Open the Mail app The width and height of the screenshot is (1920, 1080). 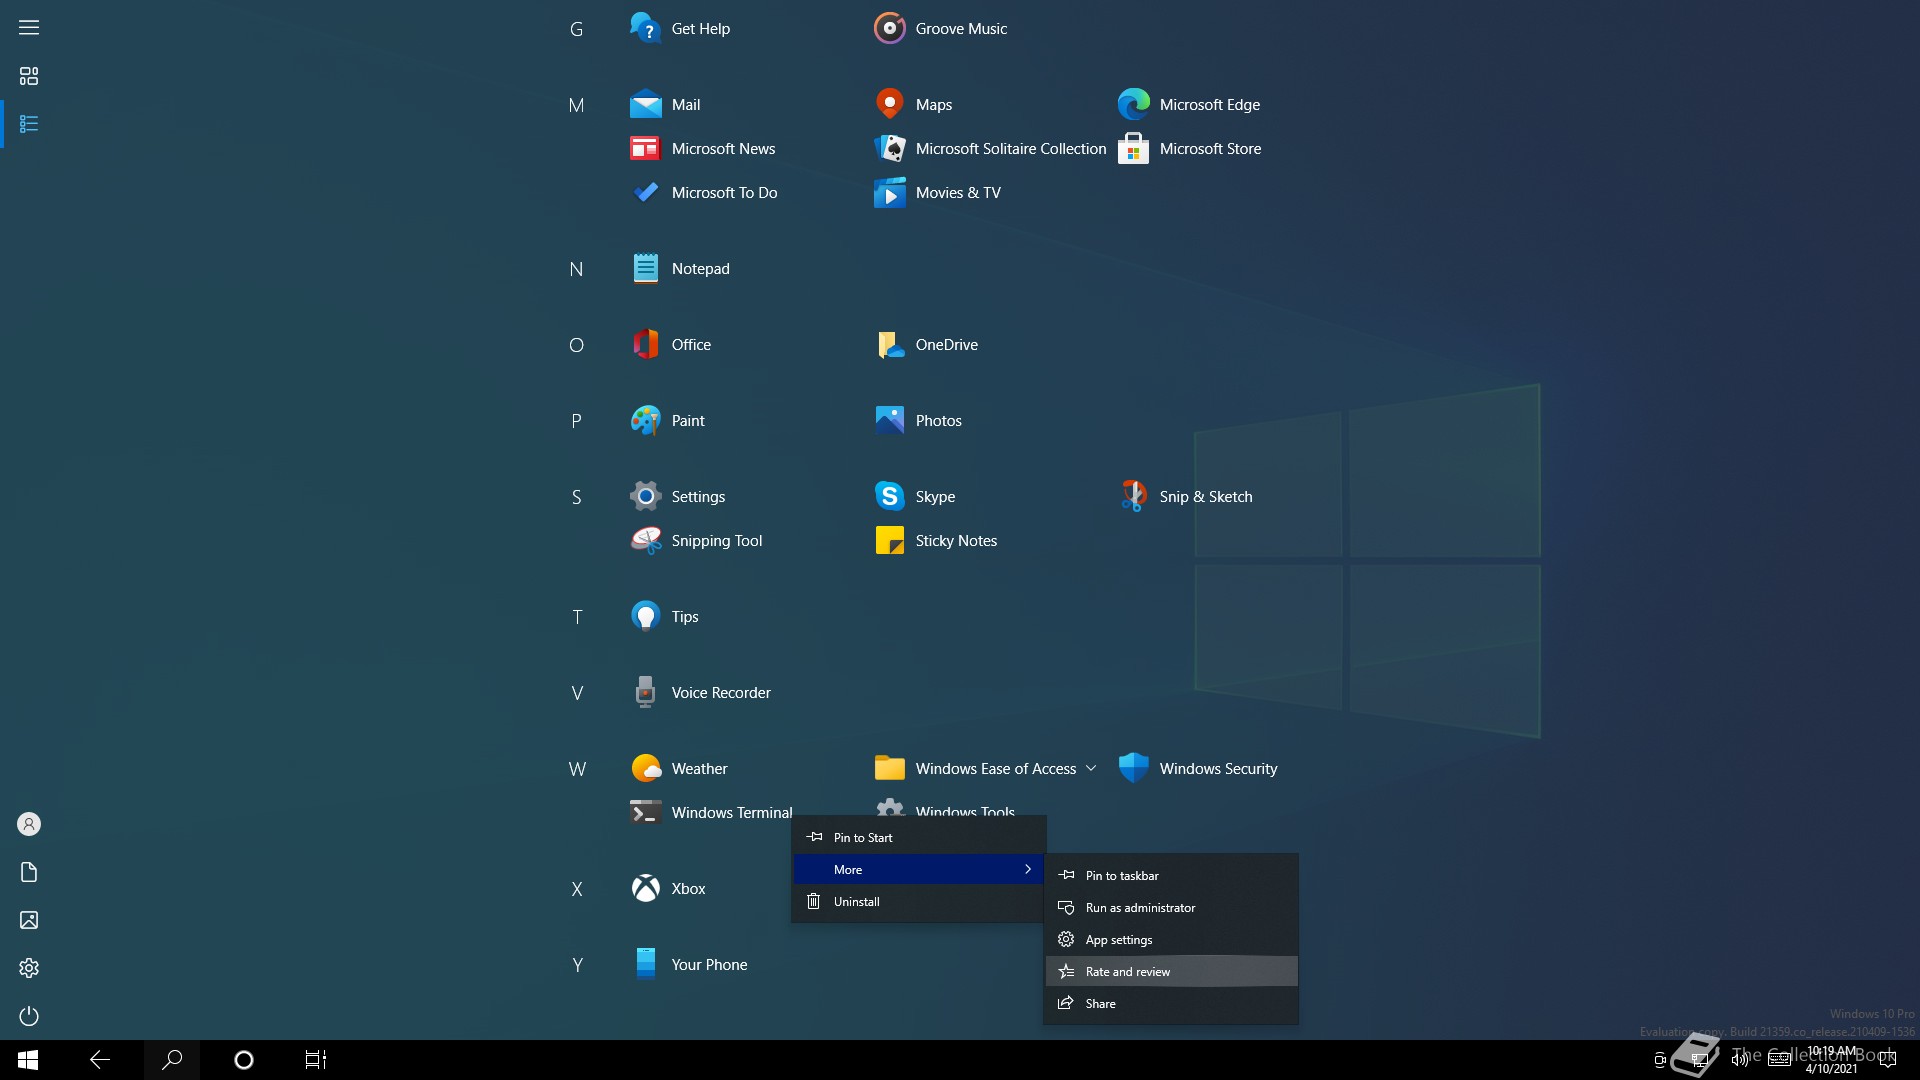(665, 104)
